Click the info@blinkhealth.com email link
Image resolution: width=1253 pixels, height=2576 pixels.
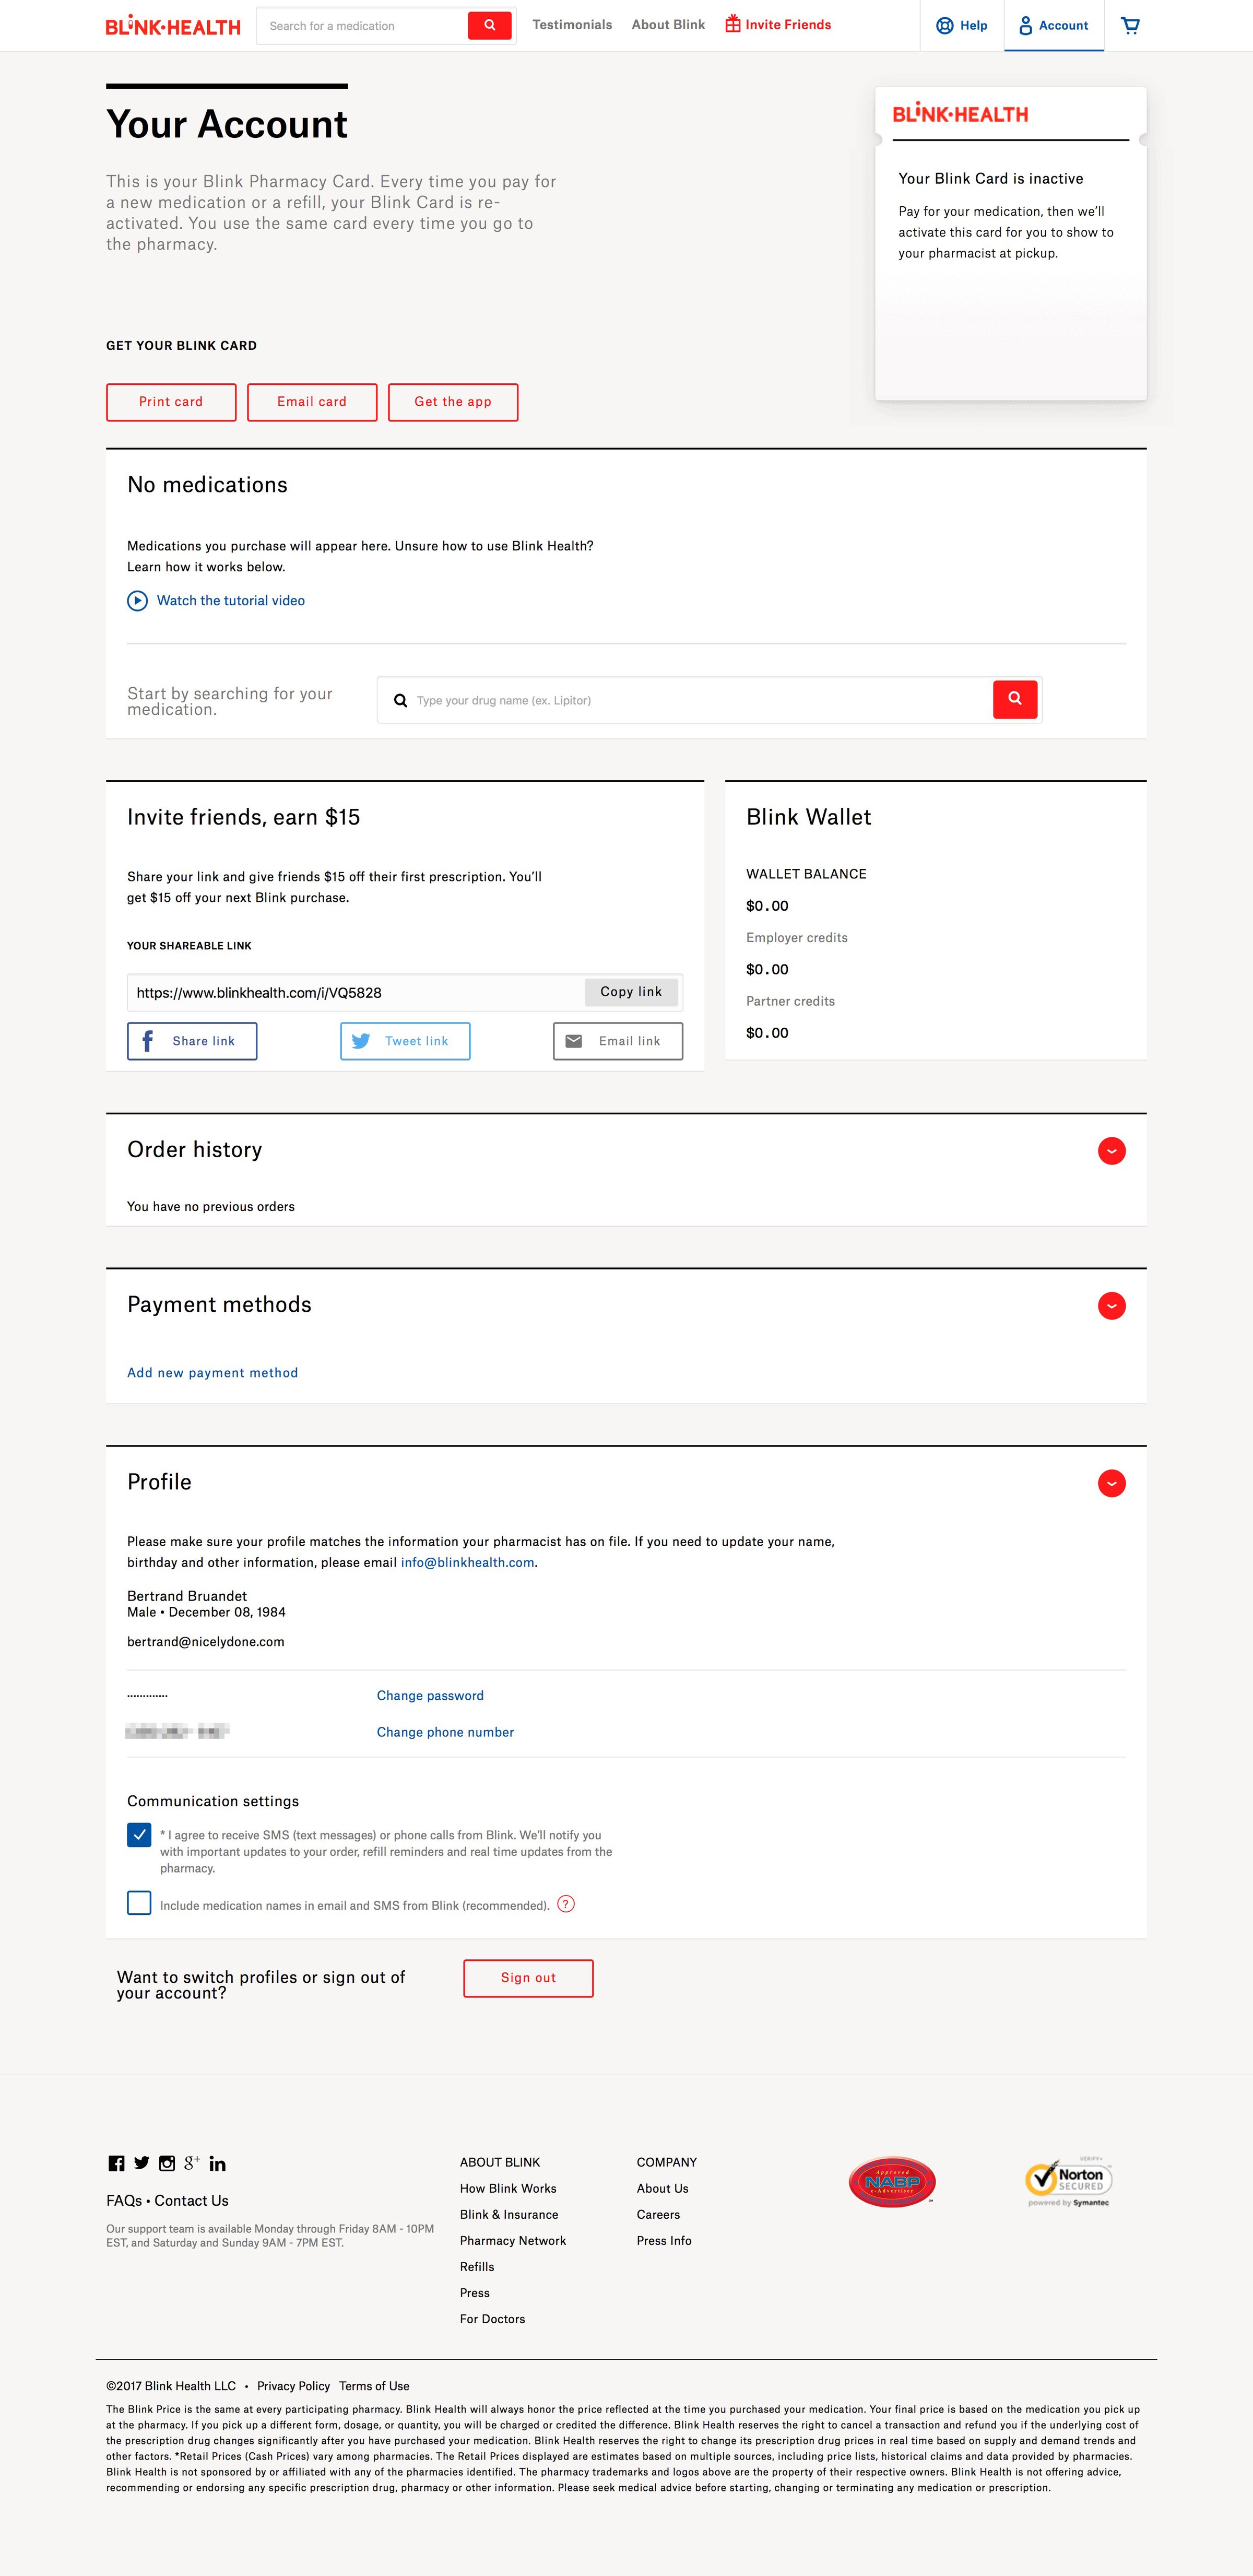click(467, 1563)
